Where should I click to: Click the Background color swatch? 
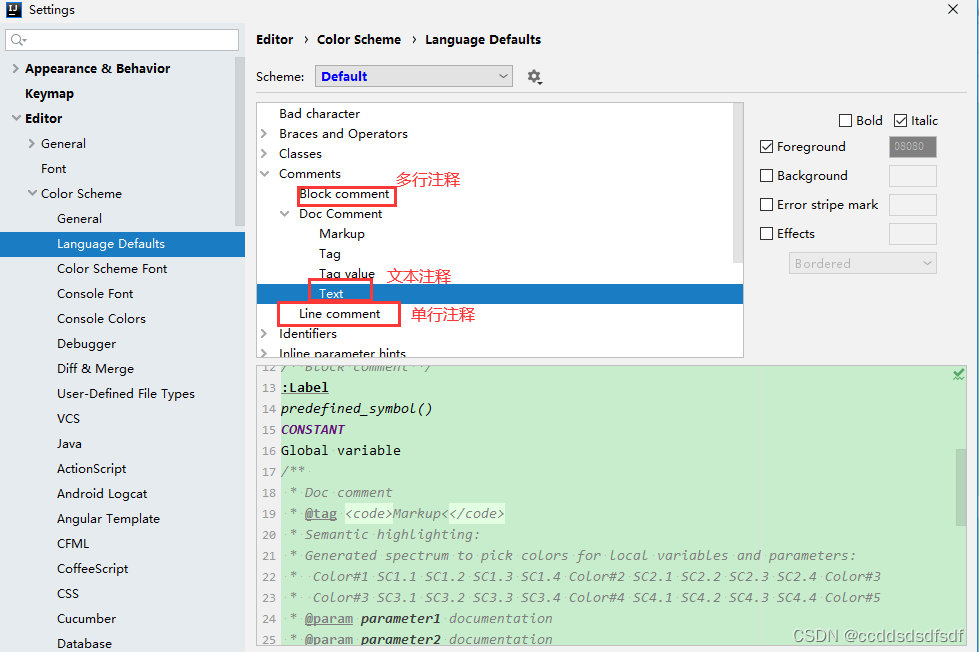pyautogui.click(x=912, y=175)
